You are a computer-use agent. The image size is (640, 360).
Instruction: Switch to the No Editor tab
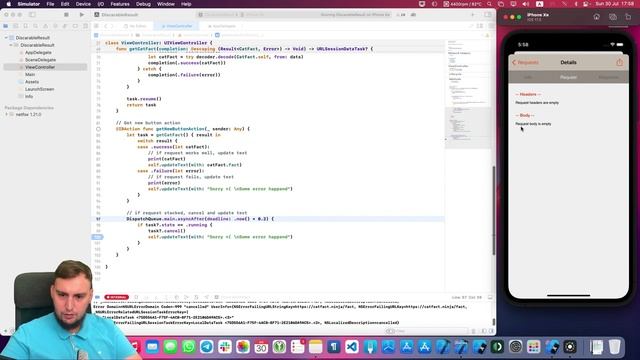pyautogui.click(x=136, y=26)
